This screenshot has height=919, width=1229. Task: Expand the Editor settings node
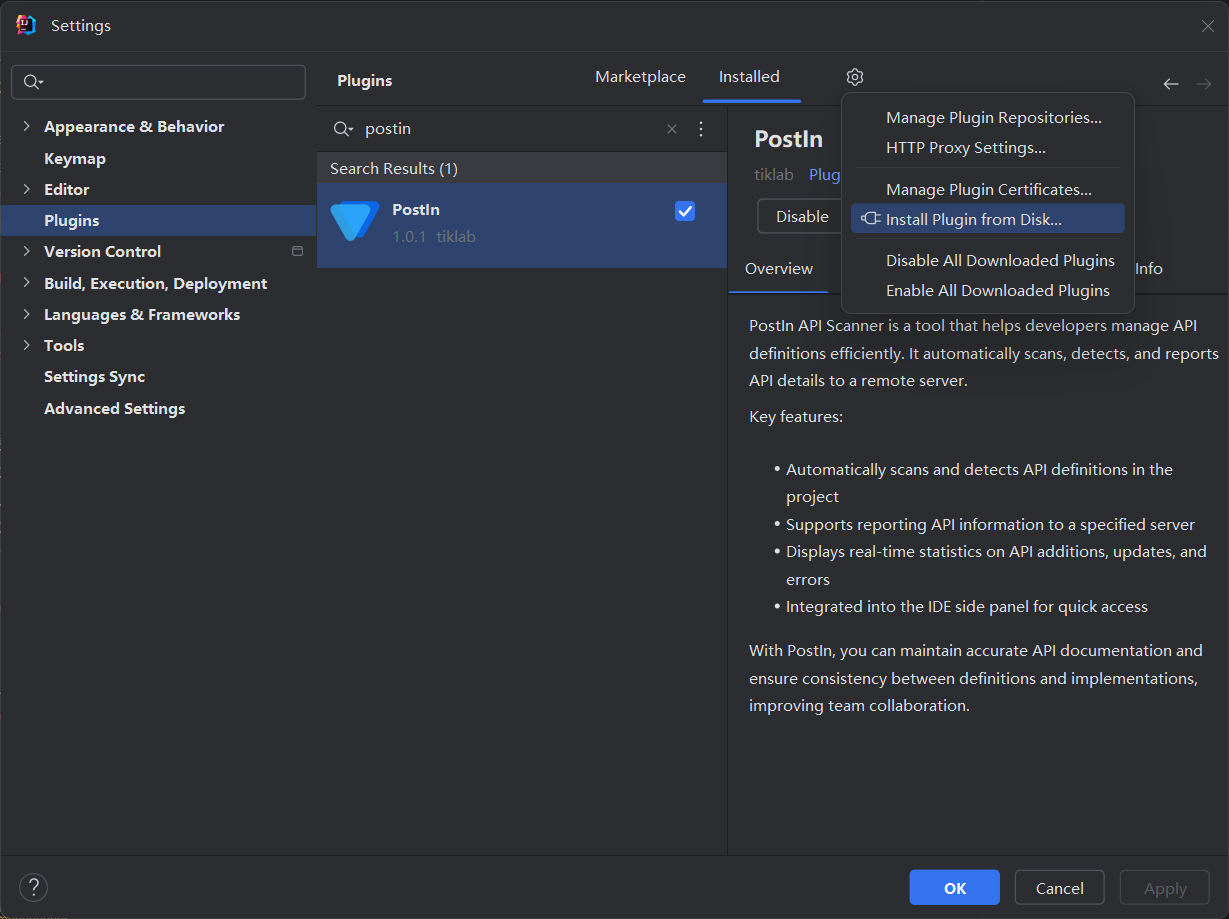[x=26, y=189]
